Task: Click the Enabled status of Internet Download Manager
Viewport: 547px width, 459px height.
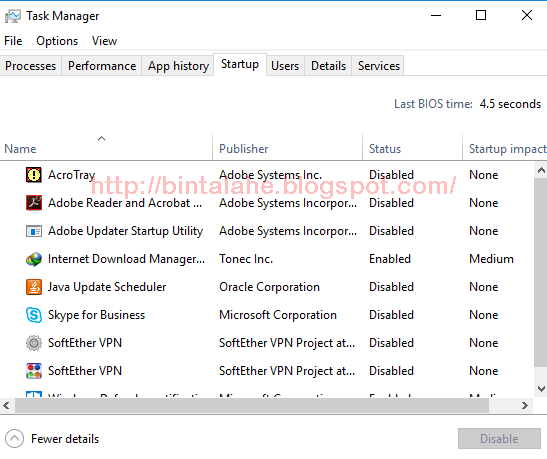Action: [390, 259]
